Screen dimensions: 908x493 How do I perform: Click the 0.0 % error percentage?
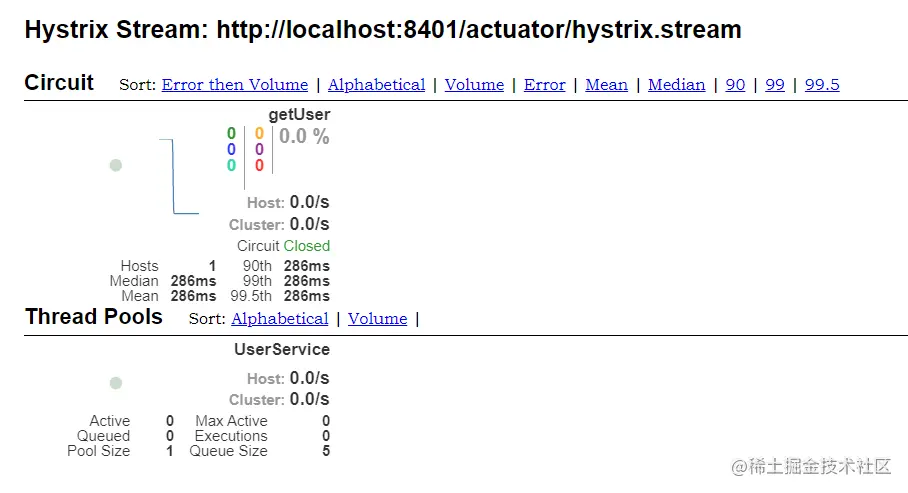pyautogui.click(x=304, y=136)
